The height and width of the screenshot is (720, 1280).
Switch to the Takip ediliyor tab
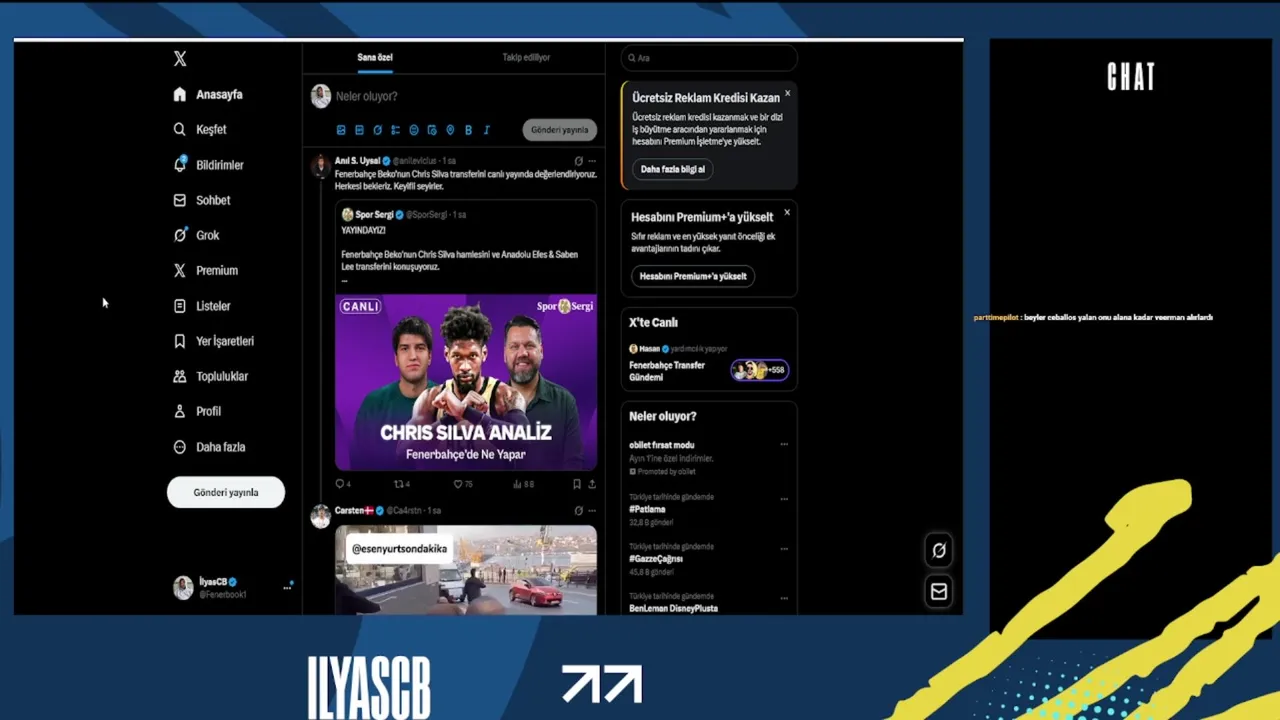pyautogui.click(x=526, y=57)
